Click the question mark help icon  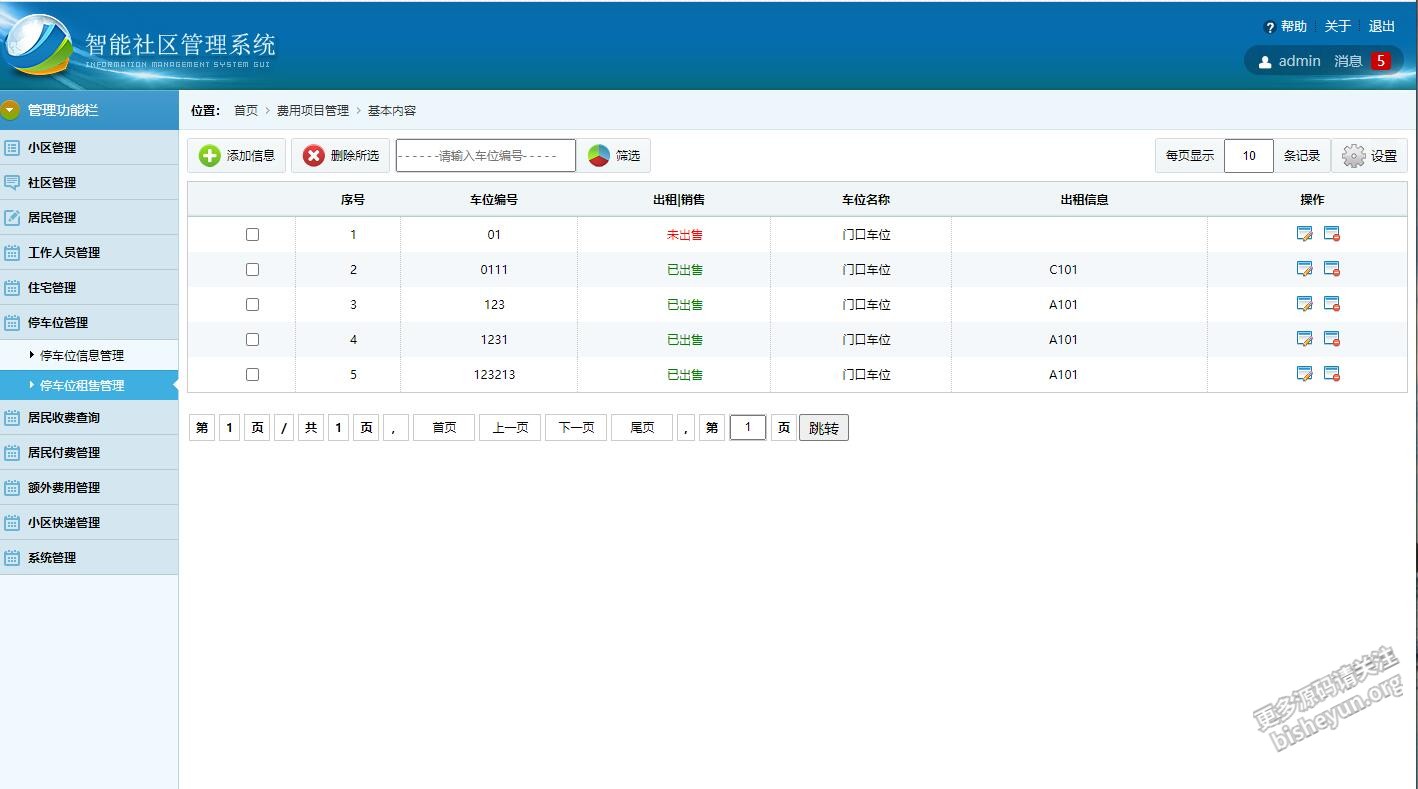1270,28
